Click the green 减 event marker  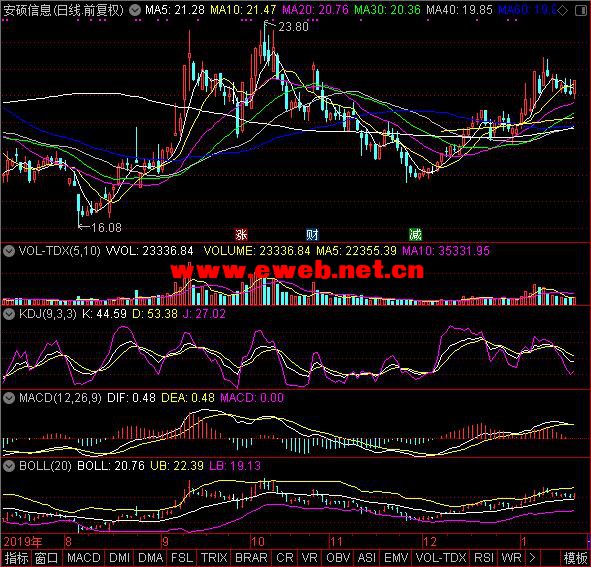[415, 234]
